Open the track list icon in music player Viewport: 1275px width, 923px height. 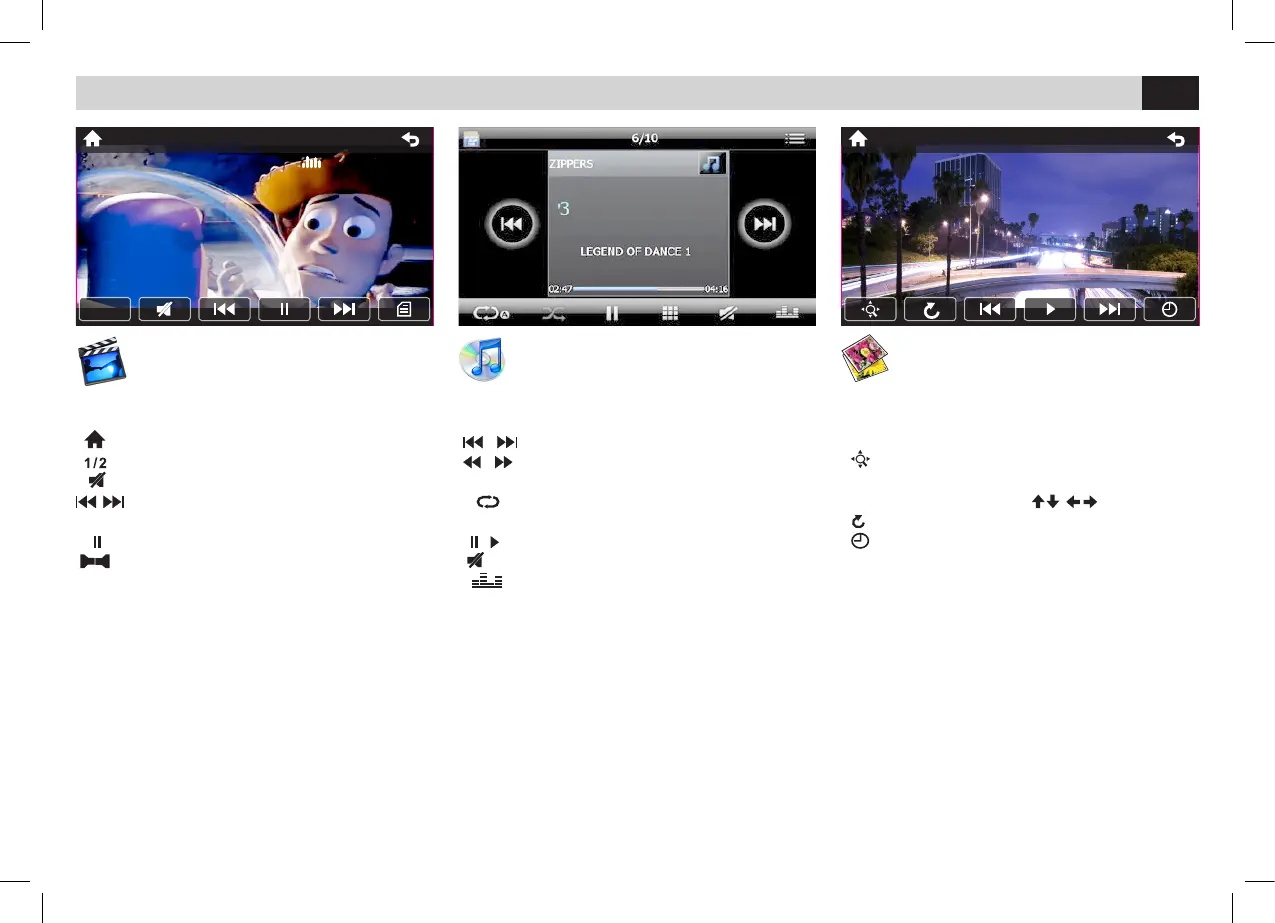click(x=795, y=139)
